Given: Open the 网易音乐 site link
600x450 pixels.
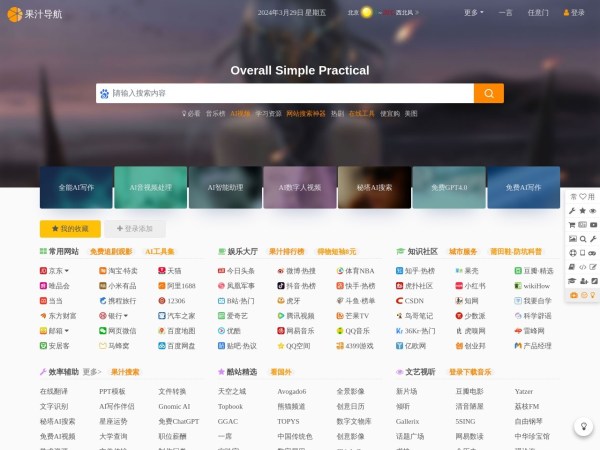Looking at the screenshot, I should pos(296,331).
